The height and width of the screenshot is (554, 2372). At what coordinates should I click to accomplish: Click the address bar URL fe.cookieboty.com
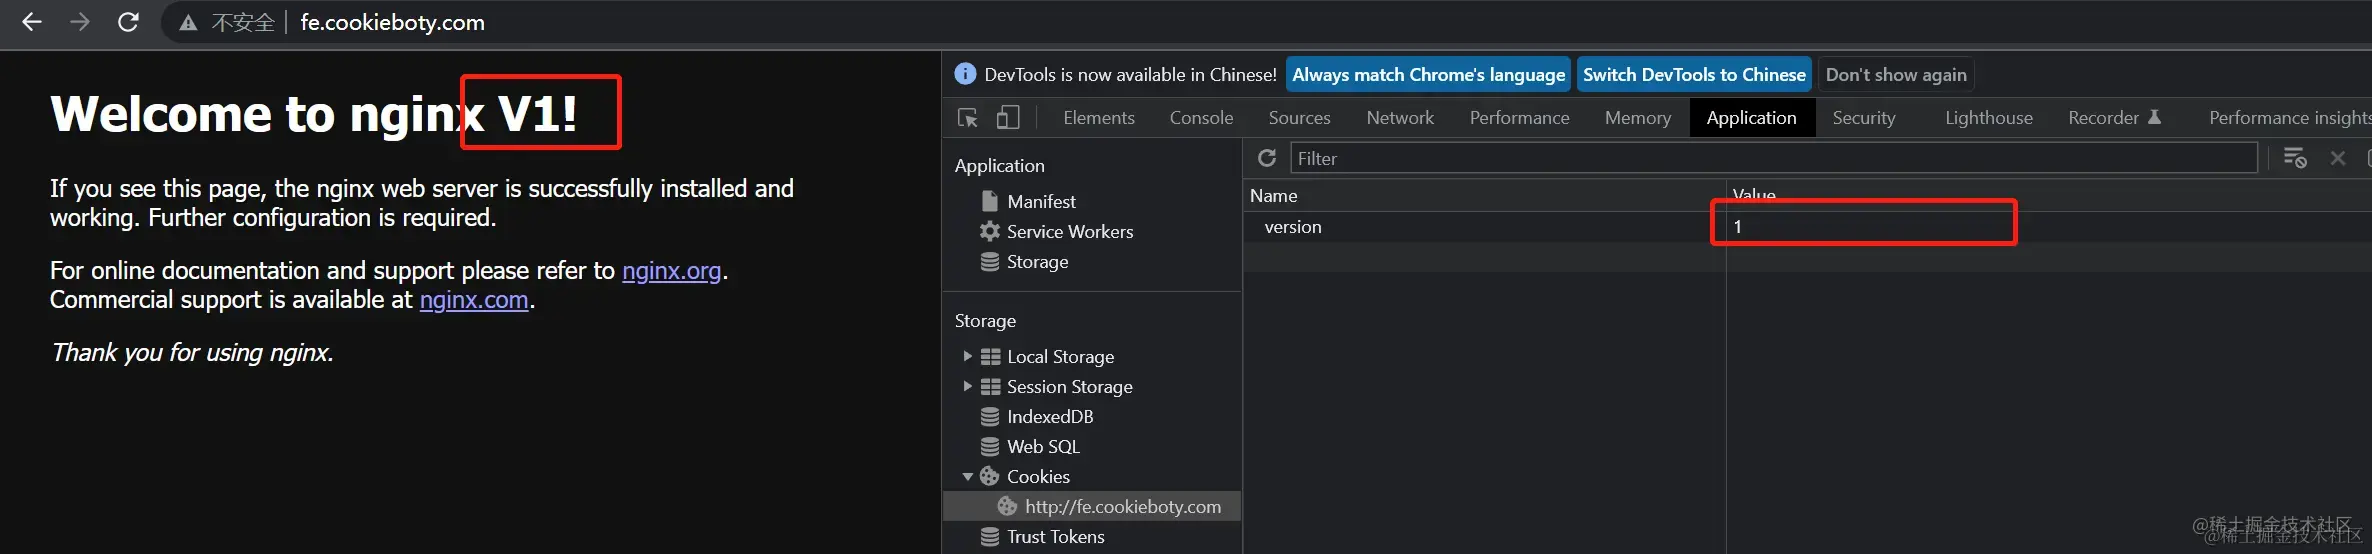click(392, 22)
